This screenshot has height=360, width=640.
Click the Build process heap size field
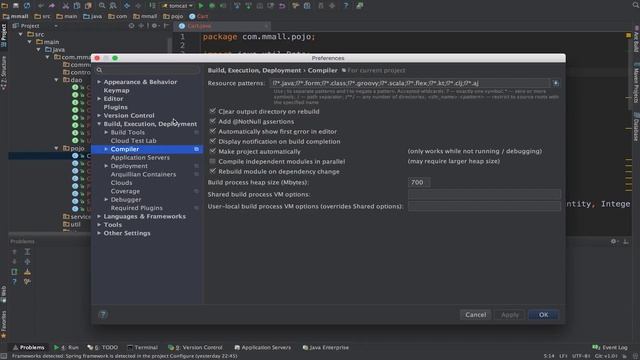click(x=419, y=182)
